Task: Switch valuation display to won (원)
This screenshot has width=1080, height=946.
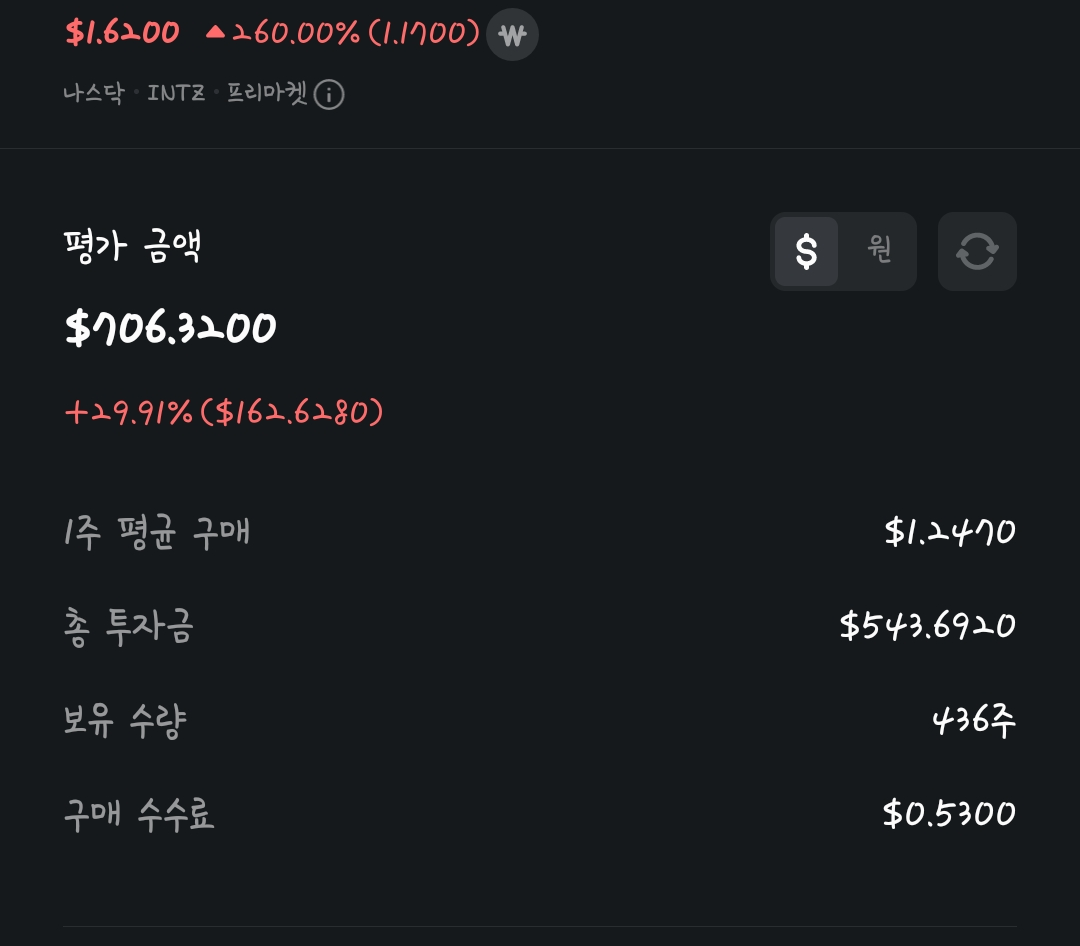Action: pyautogui.click(x=879, y=251)
